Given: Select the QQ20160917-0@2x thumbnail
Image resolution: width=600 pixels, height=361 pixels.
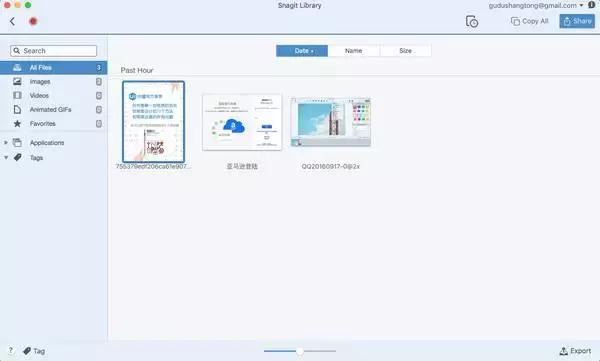Looking at the screenshot, I should 331,122.
